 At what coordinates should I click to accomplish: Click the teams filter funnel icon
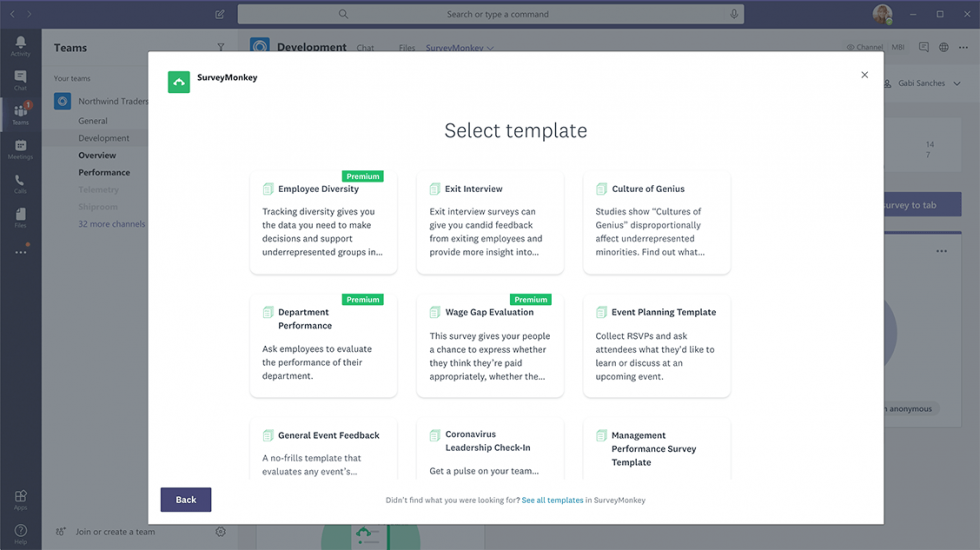point(221,48)
